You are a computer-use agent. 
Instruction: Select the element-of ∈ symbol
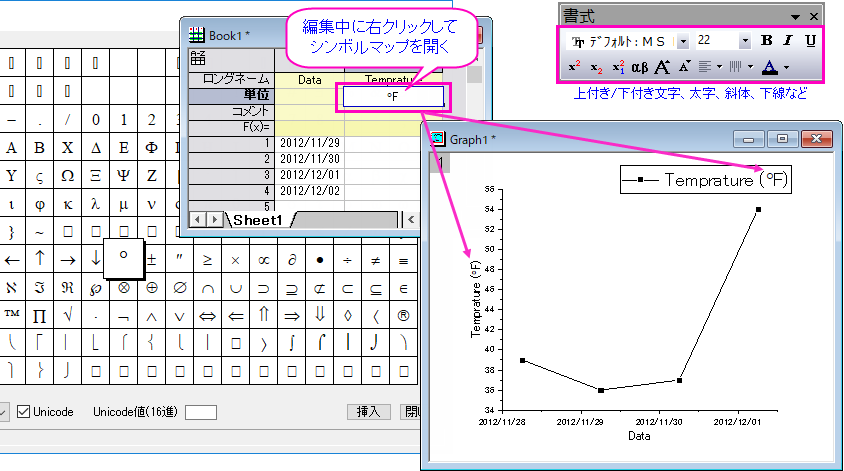click(x=403, y=288)
